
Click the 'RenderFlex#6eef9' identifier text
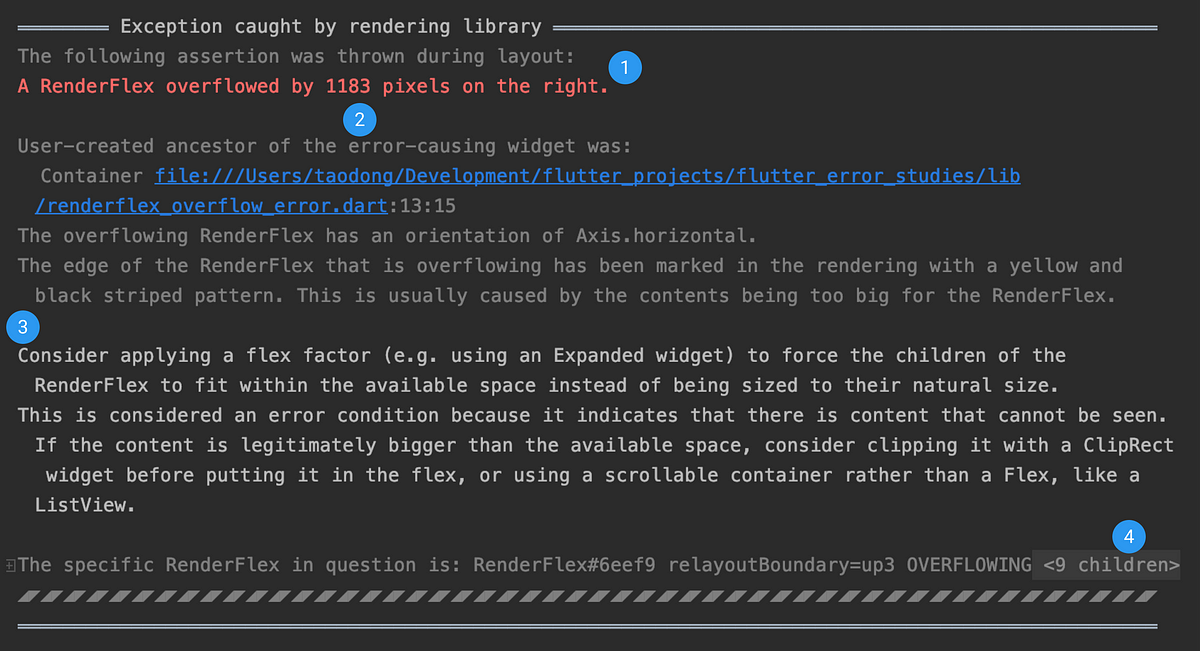[564, 565]
